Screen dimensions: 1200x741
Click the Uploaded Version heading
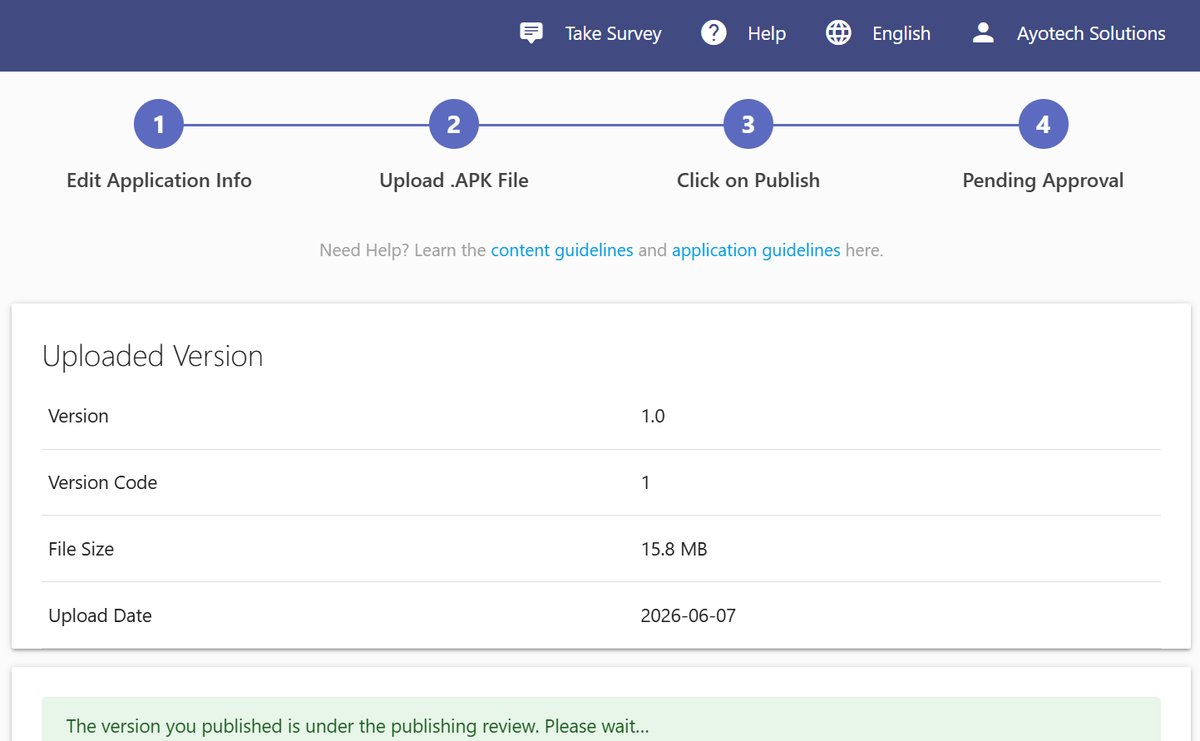(153, 356)
